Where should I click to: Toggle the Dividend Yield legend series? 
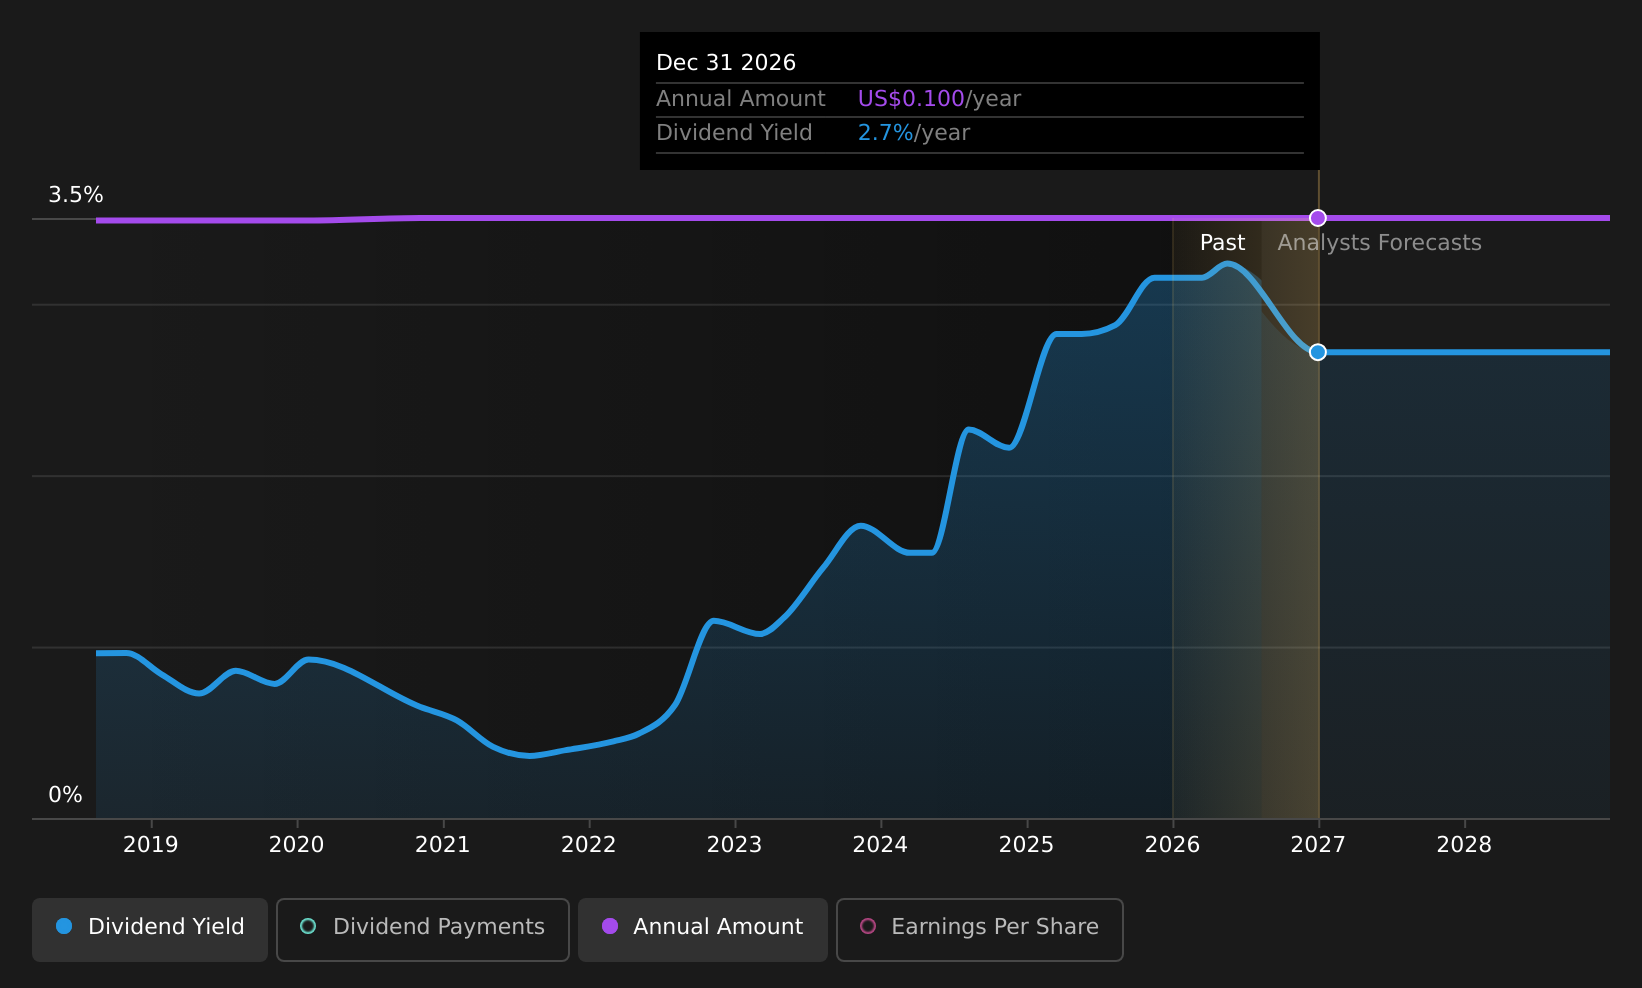[150, 929]
